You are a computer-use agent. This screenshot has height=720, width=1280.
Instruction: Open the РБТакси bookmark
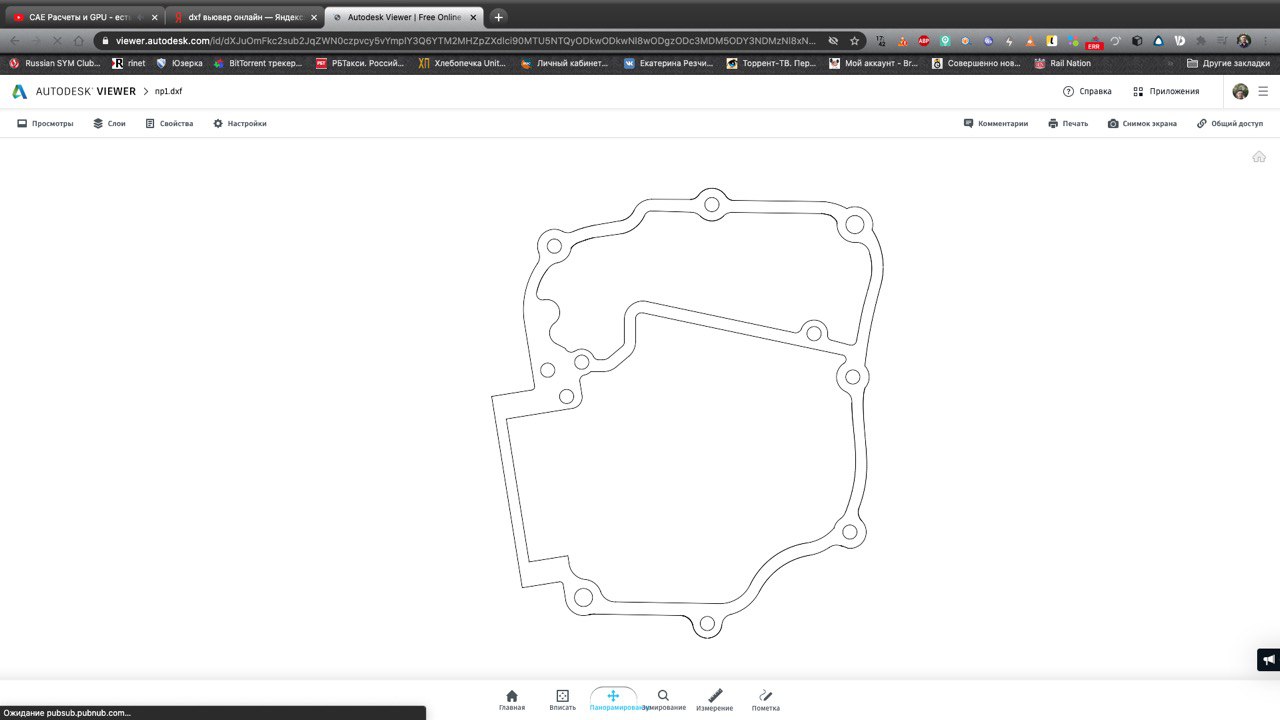361,63
